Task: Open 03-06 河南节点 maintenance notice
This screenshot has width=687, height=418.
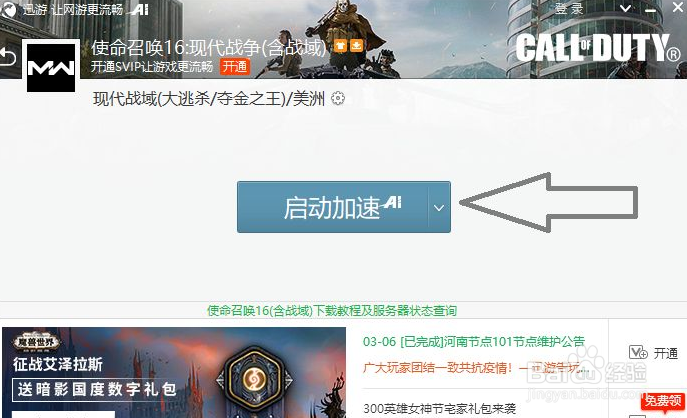Action: [474, 341]
